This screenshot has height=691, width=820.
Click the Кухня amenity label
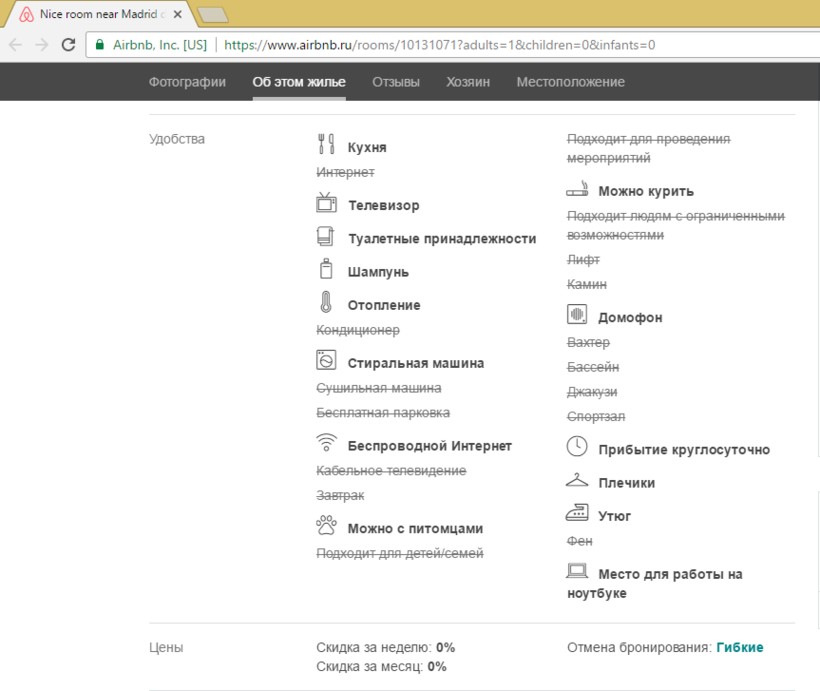tap(367, 148)
